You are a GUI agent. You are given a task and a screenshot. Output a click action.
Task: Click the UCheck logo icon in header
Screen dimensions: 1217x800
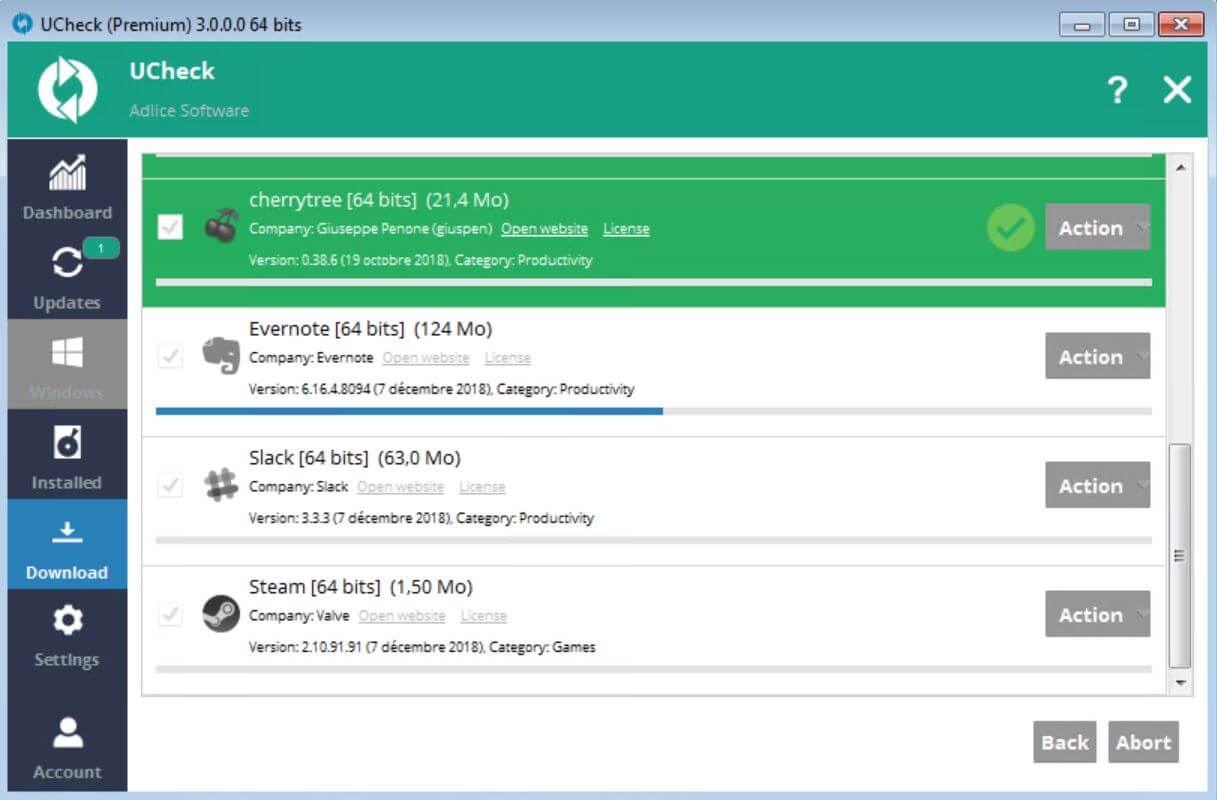[x=67, y=89]
